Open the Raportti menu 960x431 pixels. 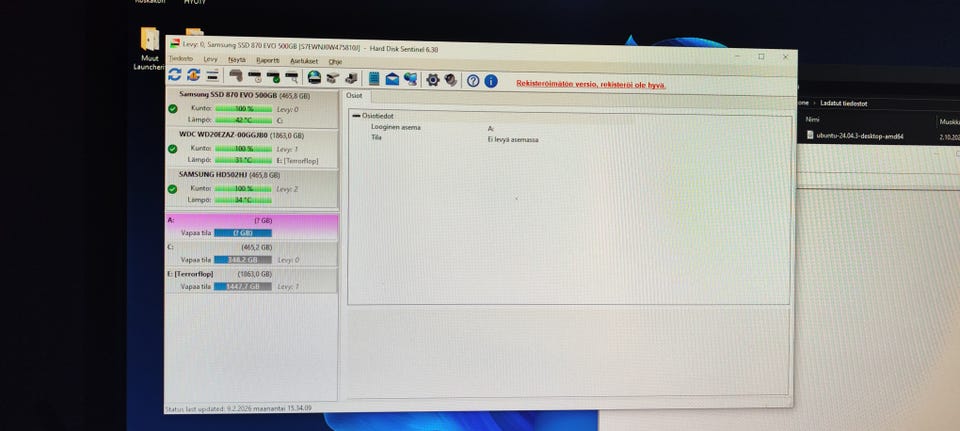click(268, 61)
